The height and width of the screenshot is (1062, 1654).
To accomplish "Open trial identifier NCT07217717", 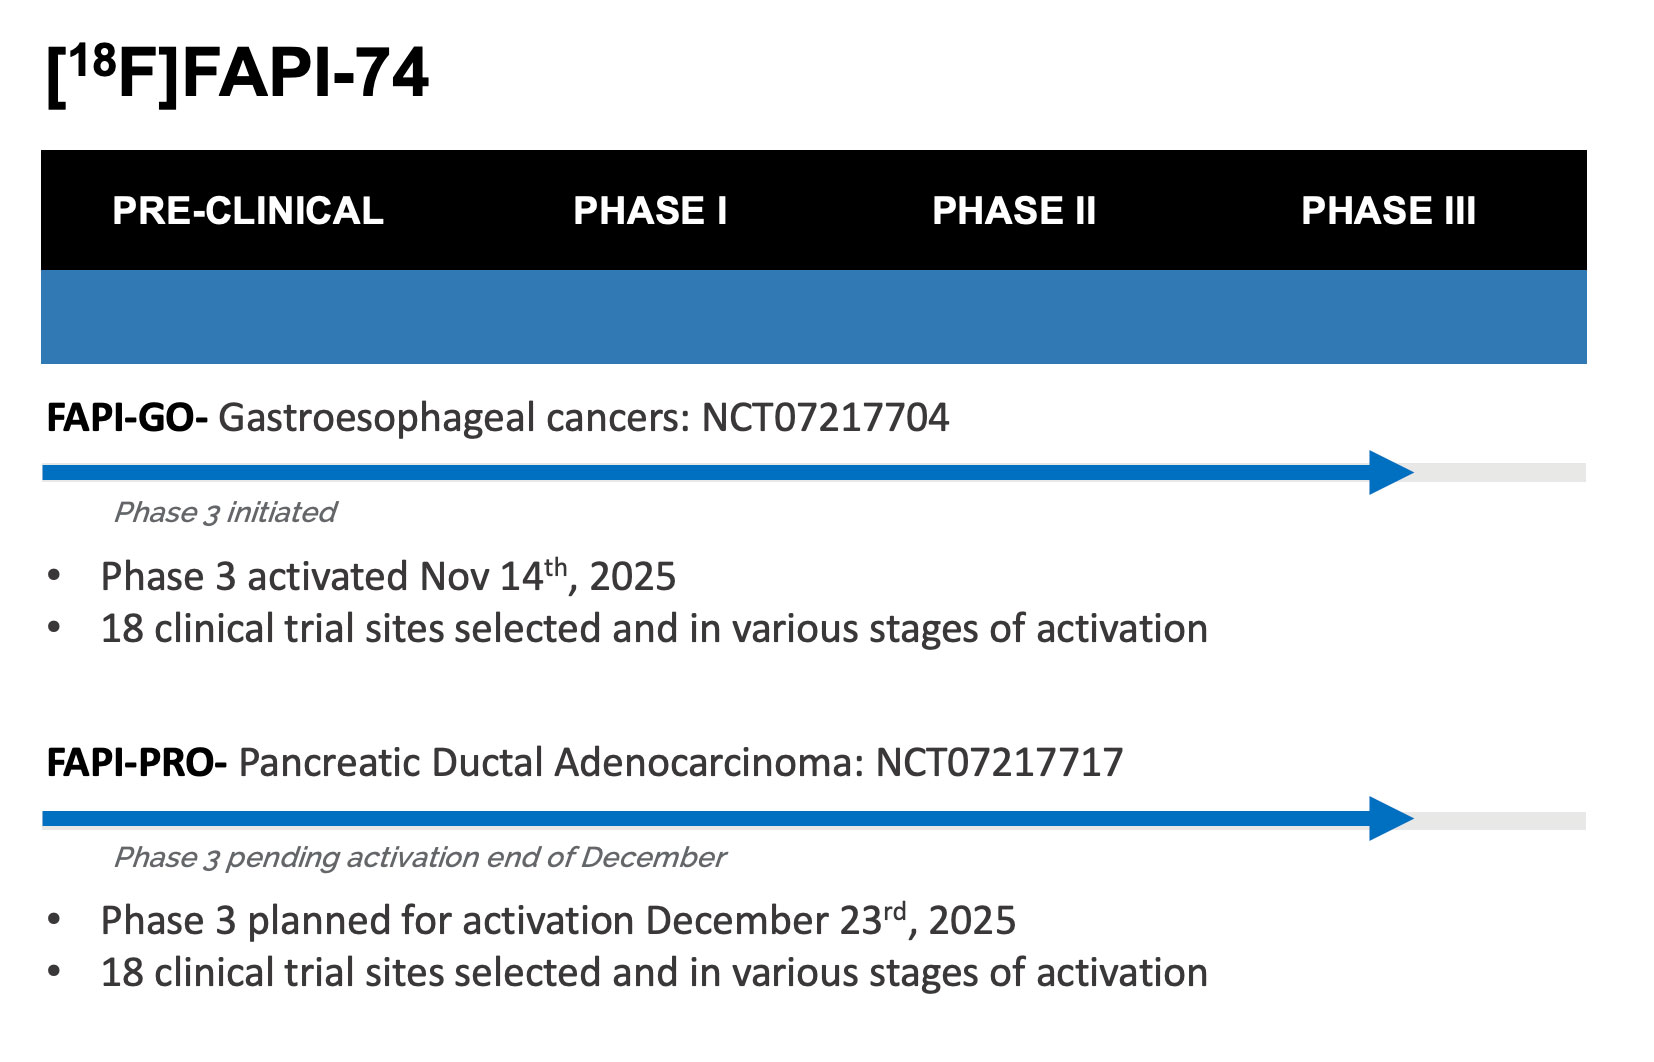I will [x=999, y=763].
